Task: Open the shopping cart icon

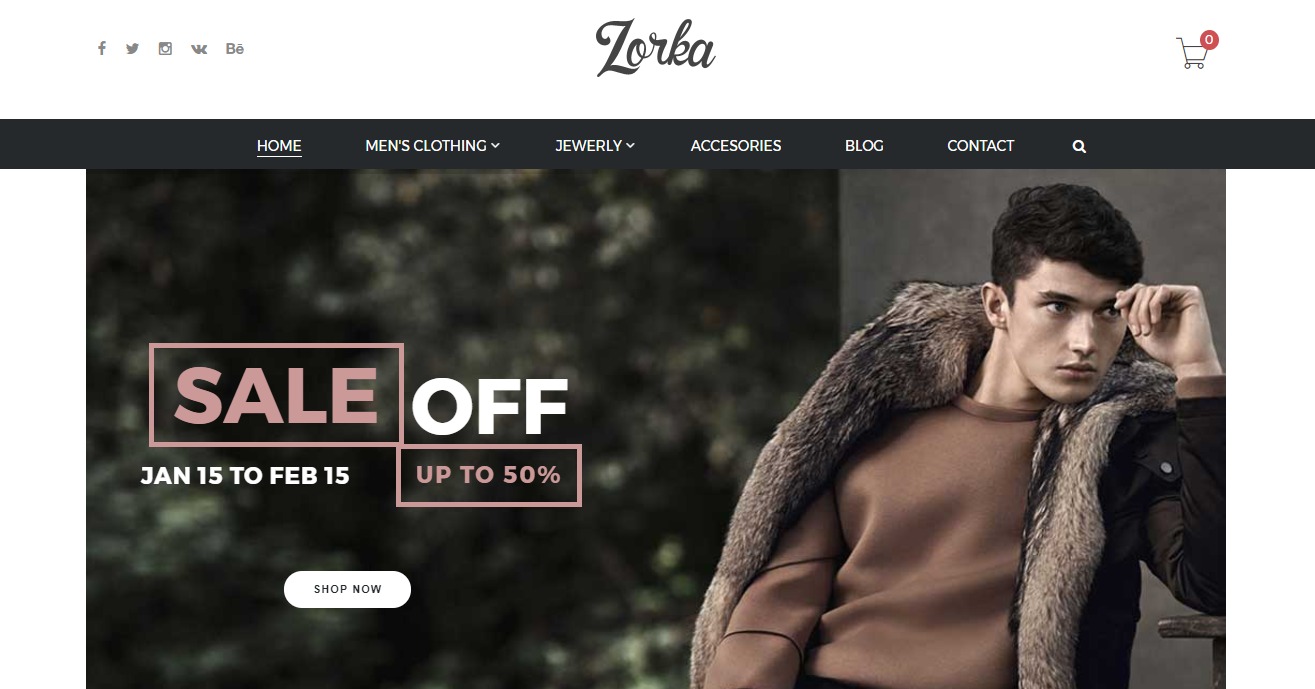Action: (x=1192, y=53)
